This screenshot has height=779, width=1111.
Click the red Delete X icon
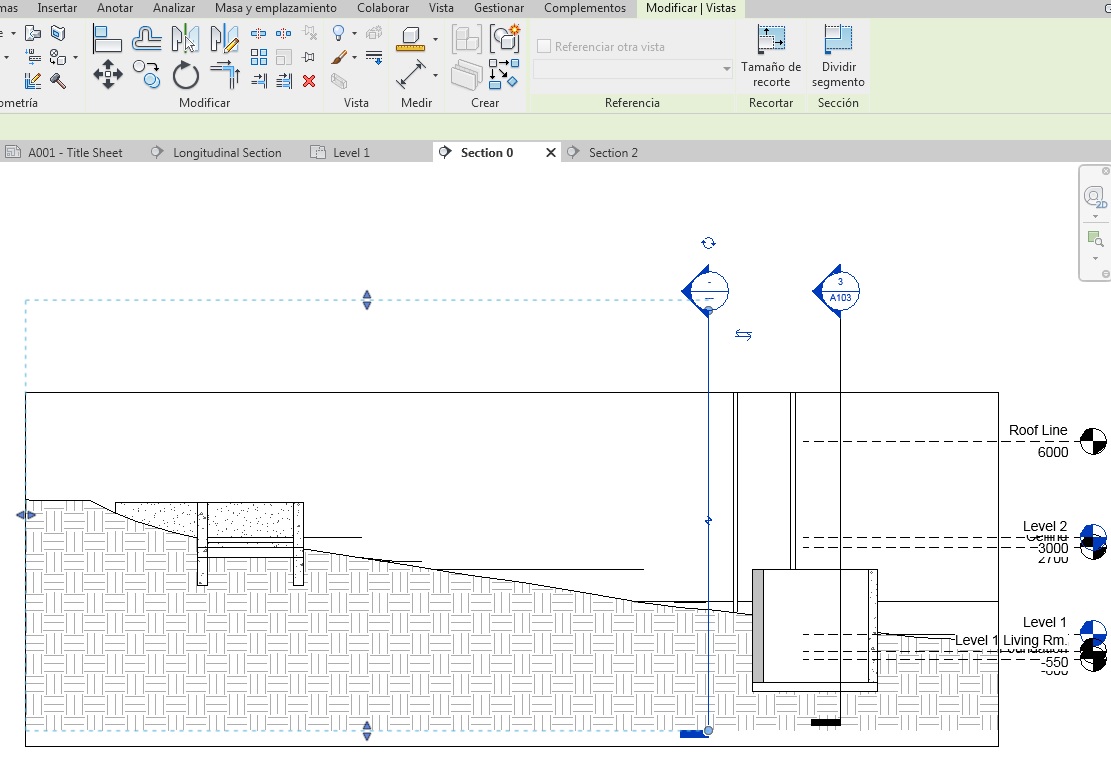click(309, 80)
